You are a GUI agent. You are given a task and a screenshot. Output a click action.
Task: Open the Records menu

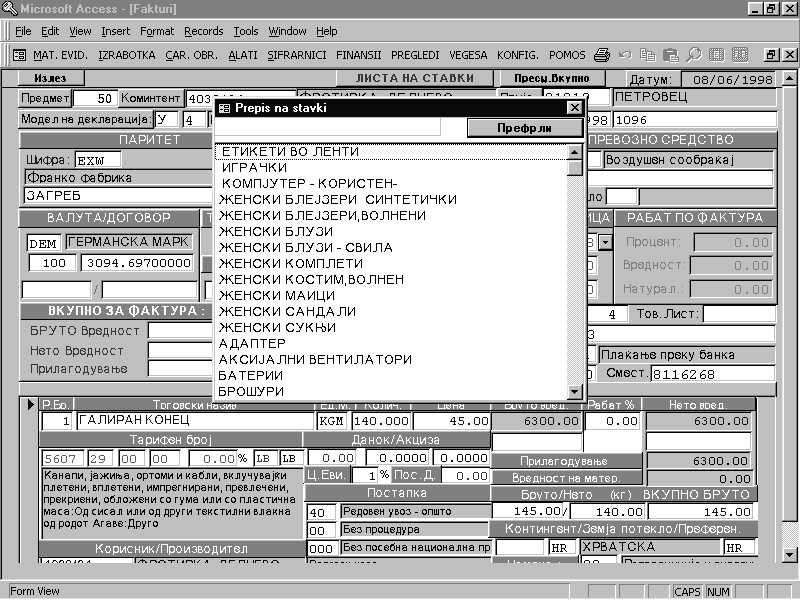tap(204, 31)
